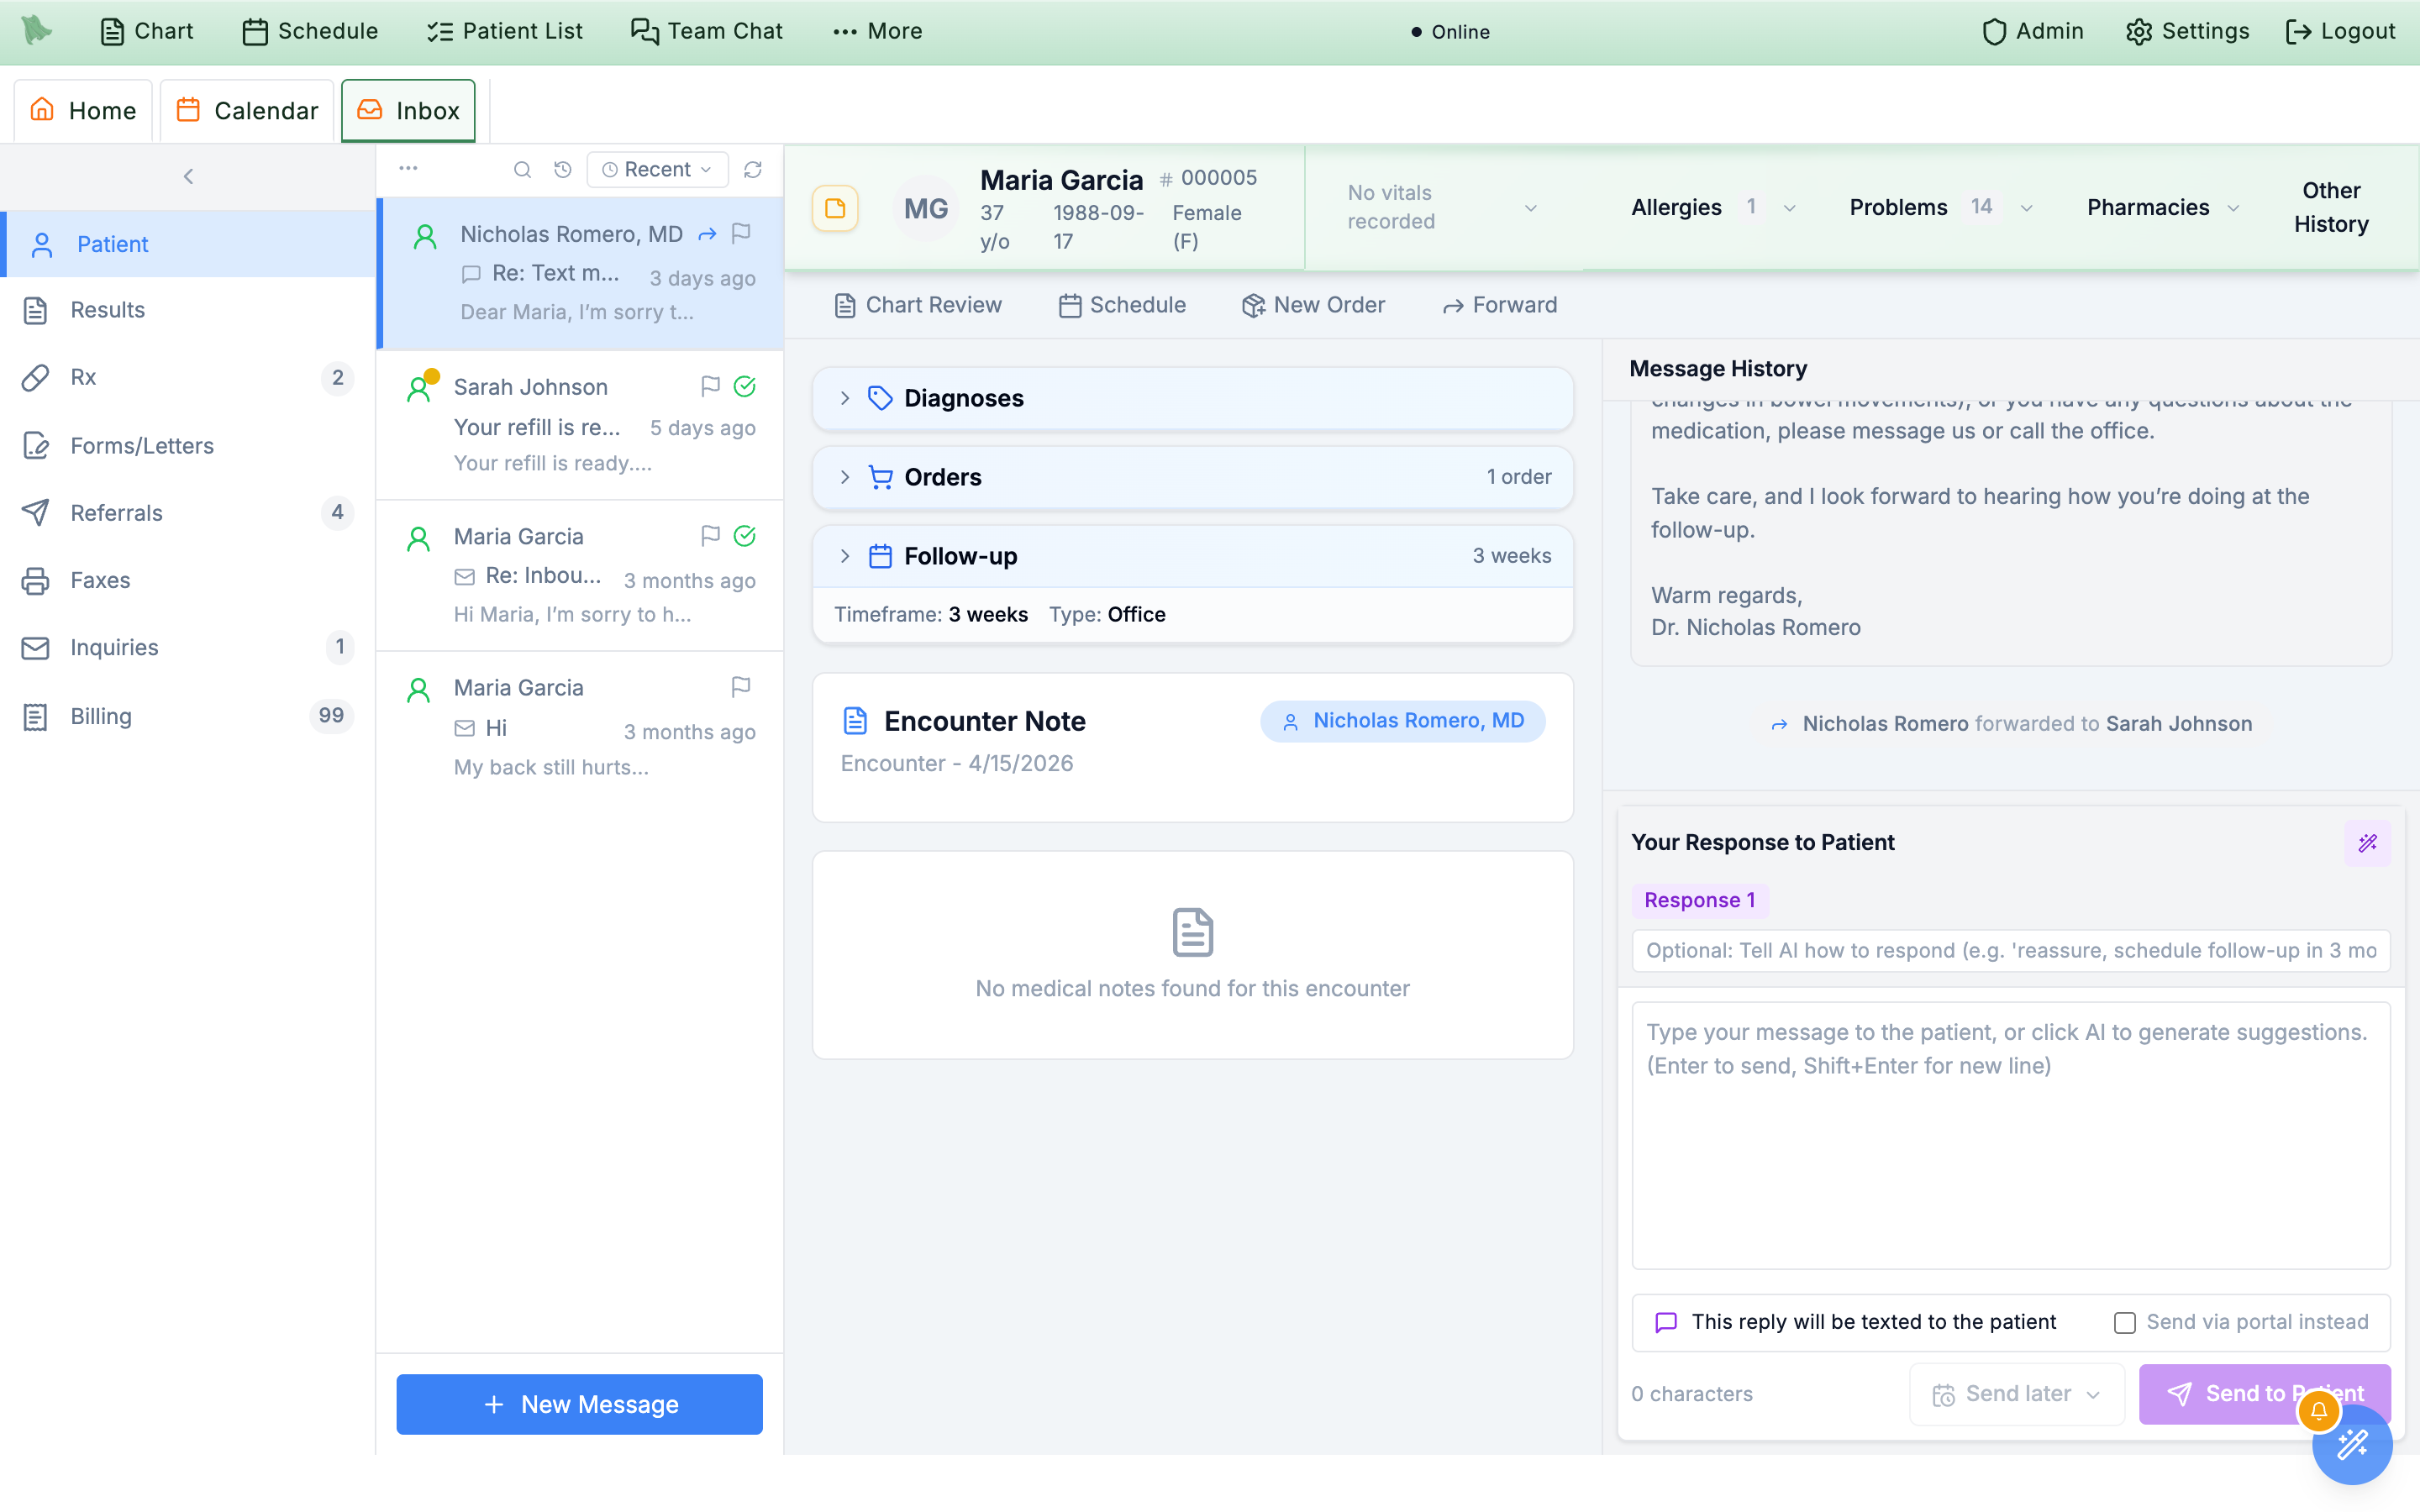Flag the Sarah Johnson message
This screenshot has height=1512, width=2420.
[x=710, y=386]
